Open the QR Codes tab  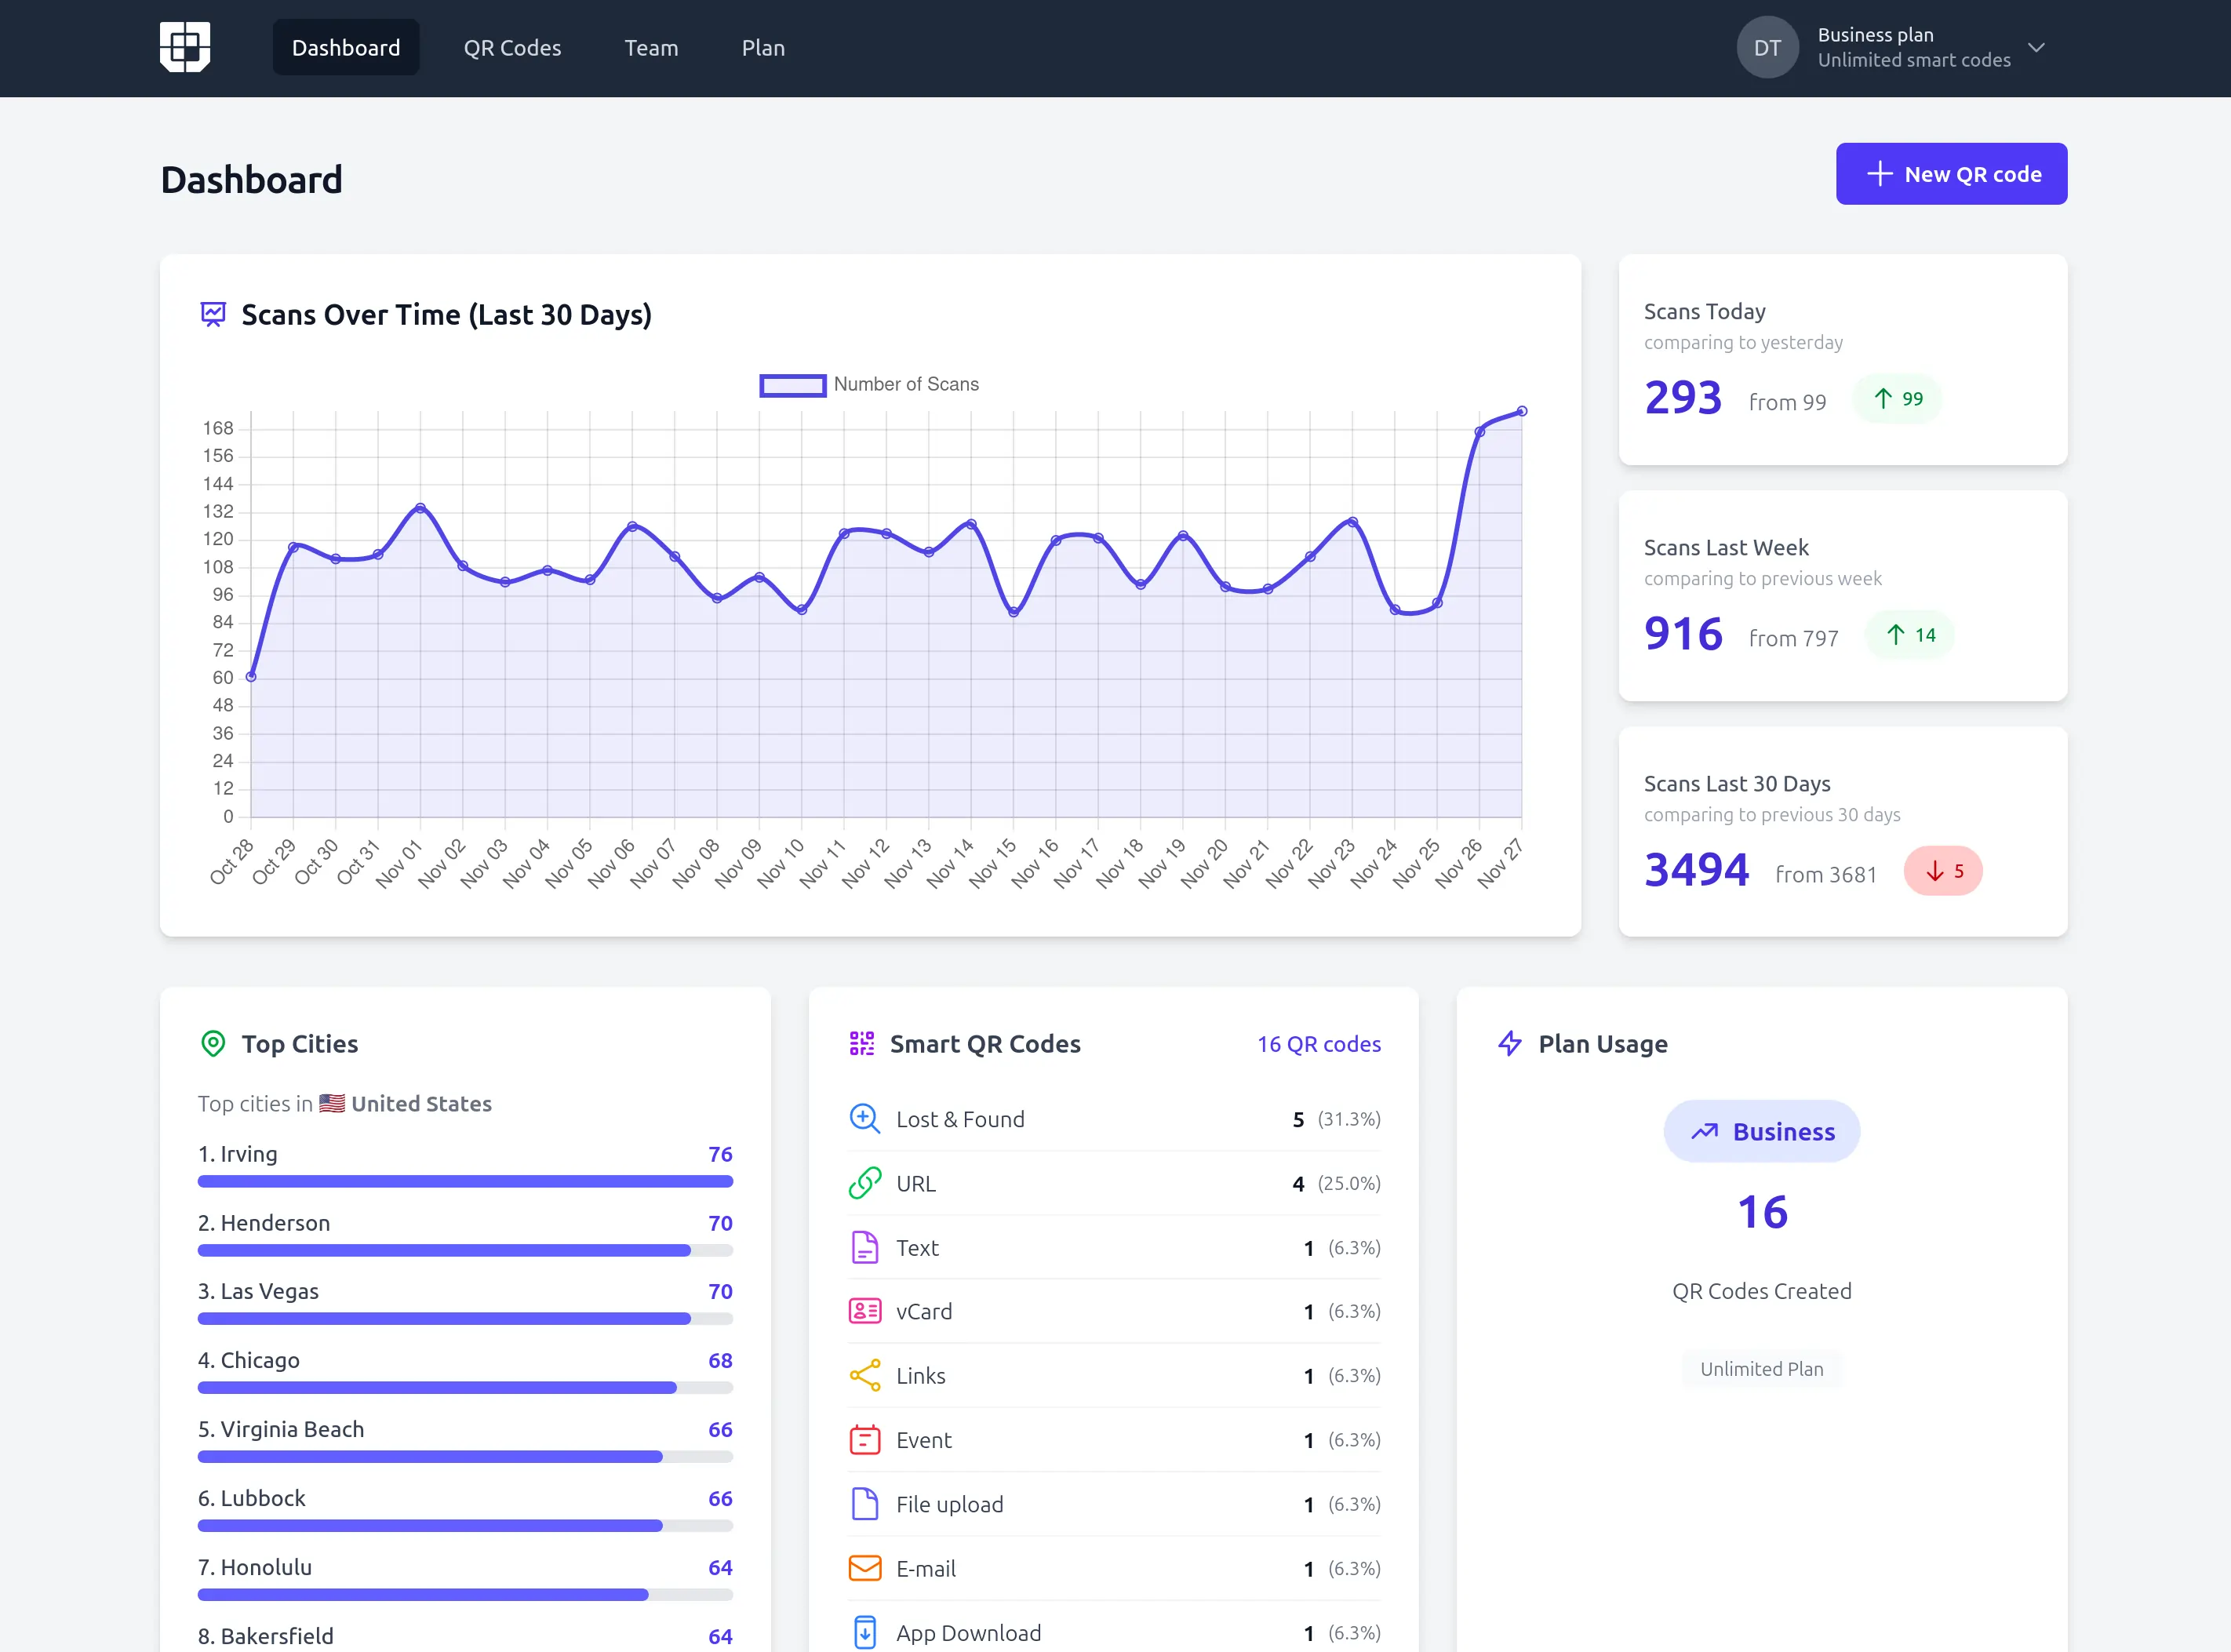[512, 47]
